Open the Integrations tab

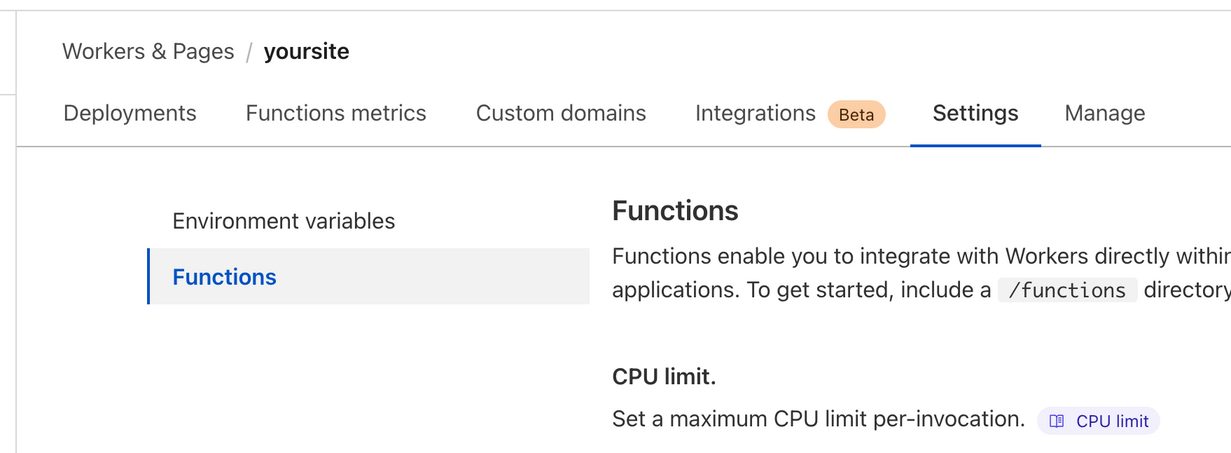[x=755, y=114]
